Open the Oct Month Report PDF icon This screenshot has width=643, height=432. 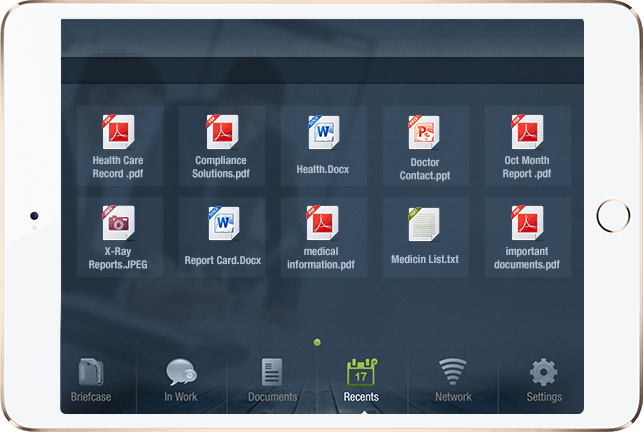click(x=527, y=131)
